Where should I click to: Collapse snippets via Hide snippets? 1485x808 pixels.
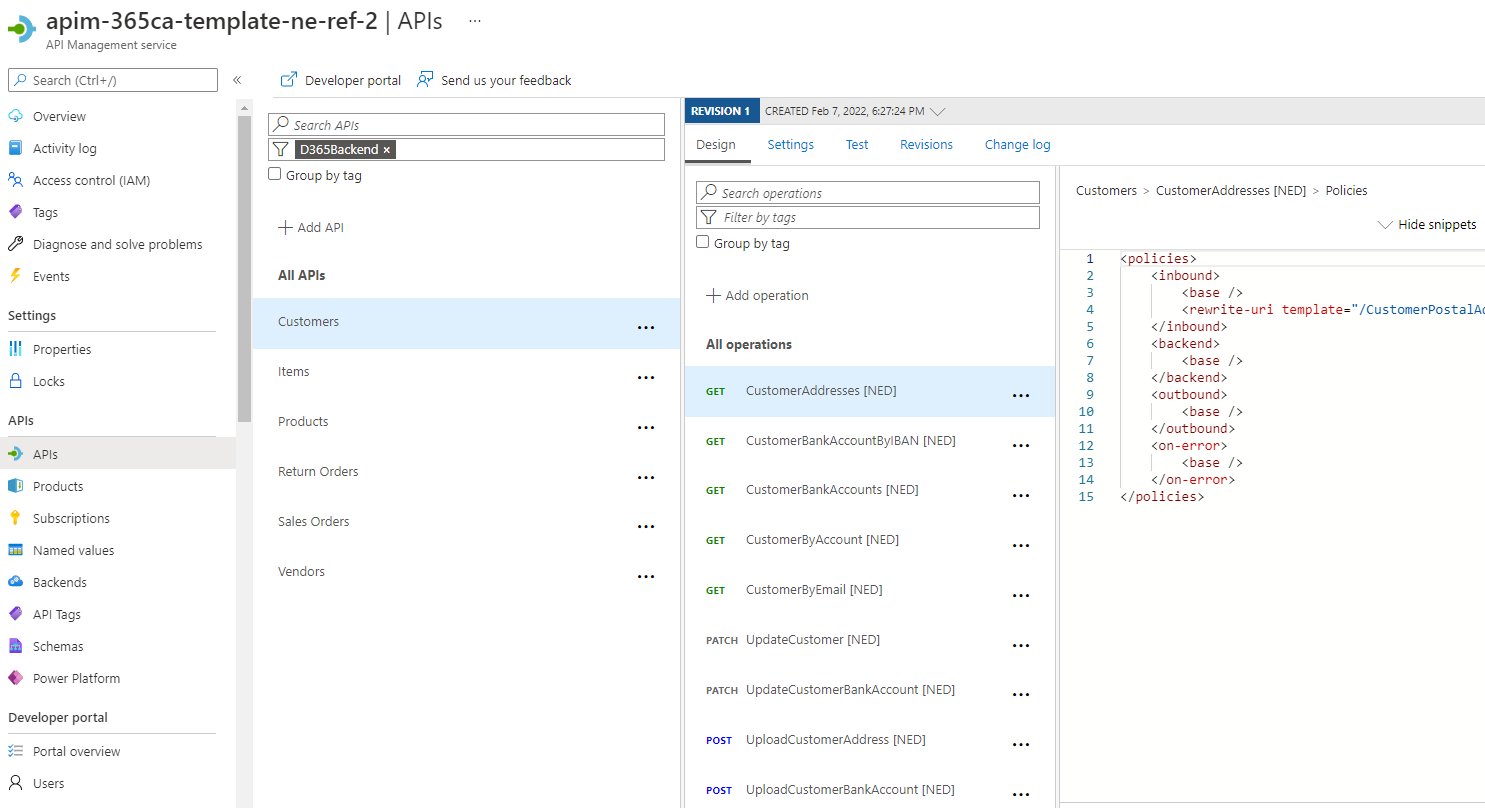(1427, 225)
